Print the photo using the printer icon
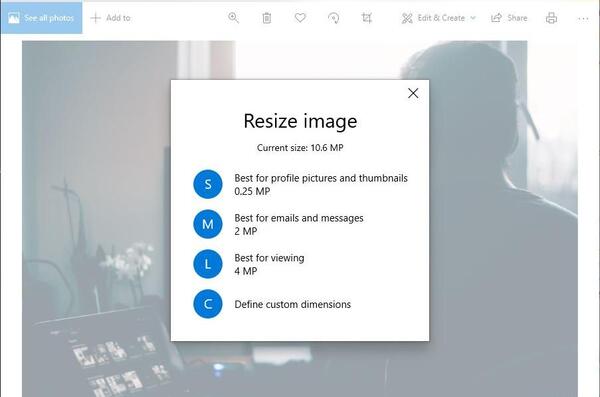This screenshot has width=600, height=397. pyautogui.click(x=551, y=18)
